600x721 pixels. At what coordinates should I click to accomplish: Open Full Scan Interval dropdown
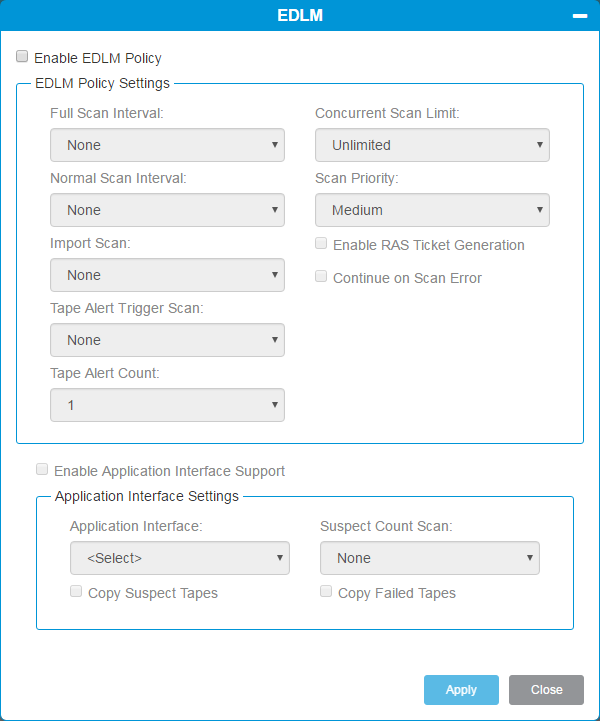coord(167,145)
